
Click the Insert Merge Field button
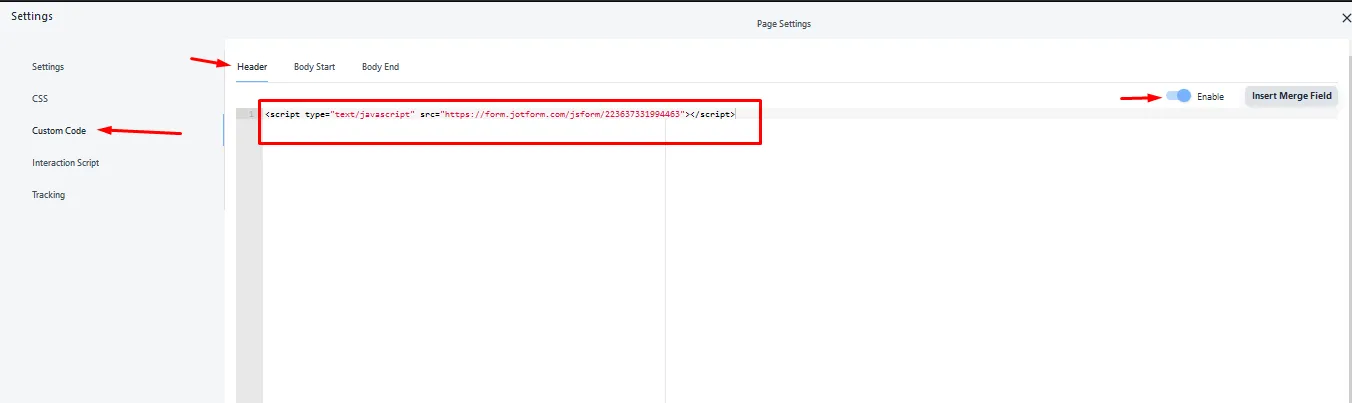click(1291, 96)
